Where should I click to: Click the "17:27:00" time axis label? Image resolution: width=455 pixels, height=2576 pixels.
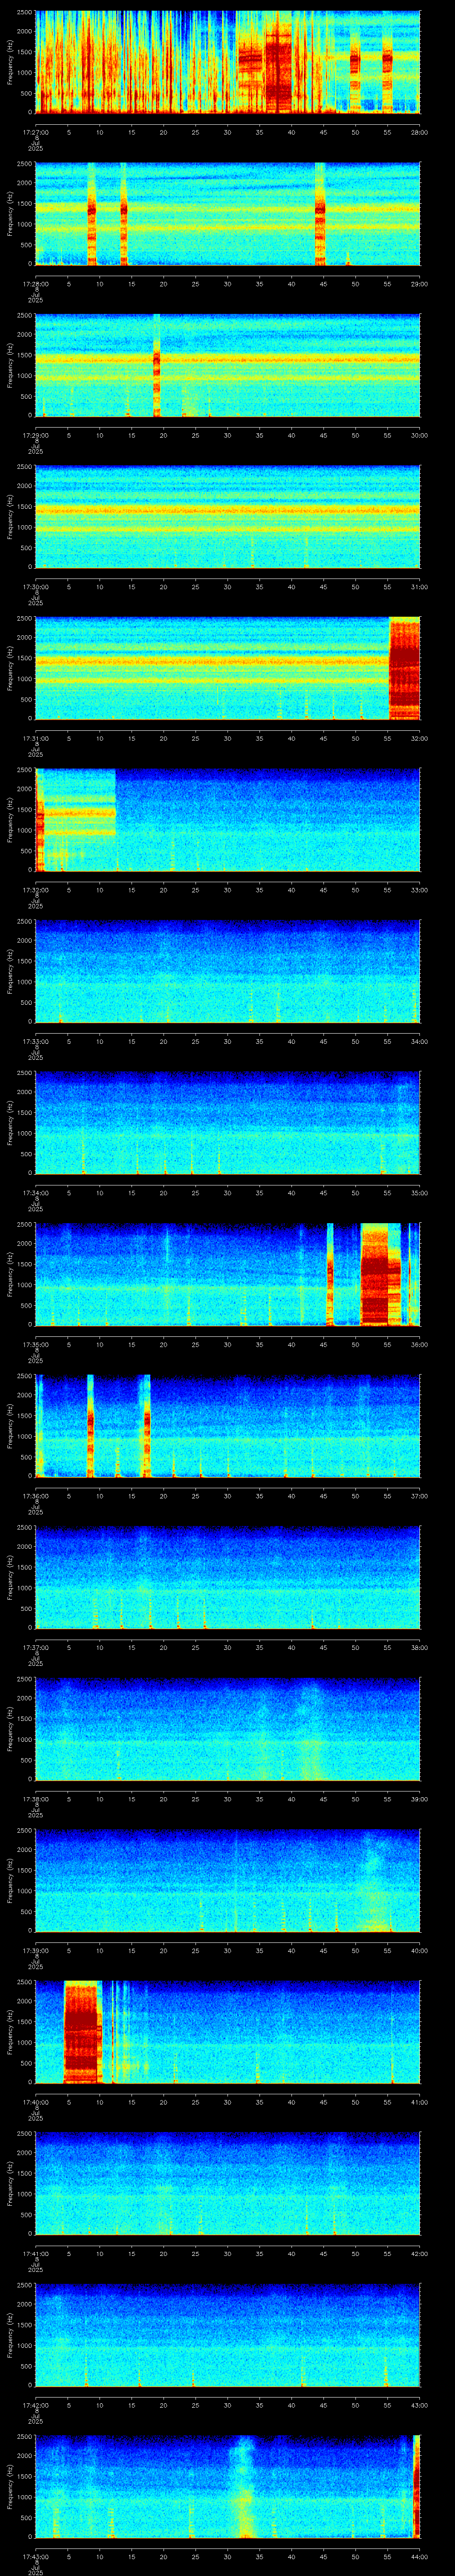[x=35, y=132]
